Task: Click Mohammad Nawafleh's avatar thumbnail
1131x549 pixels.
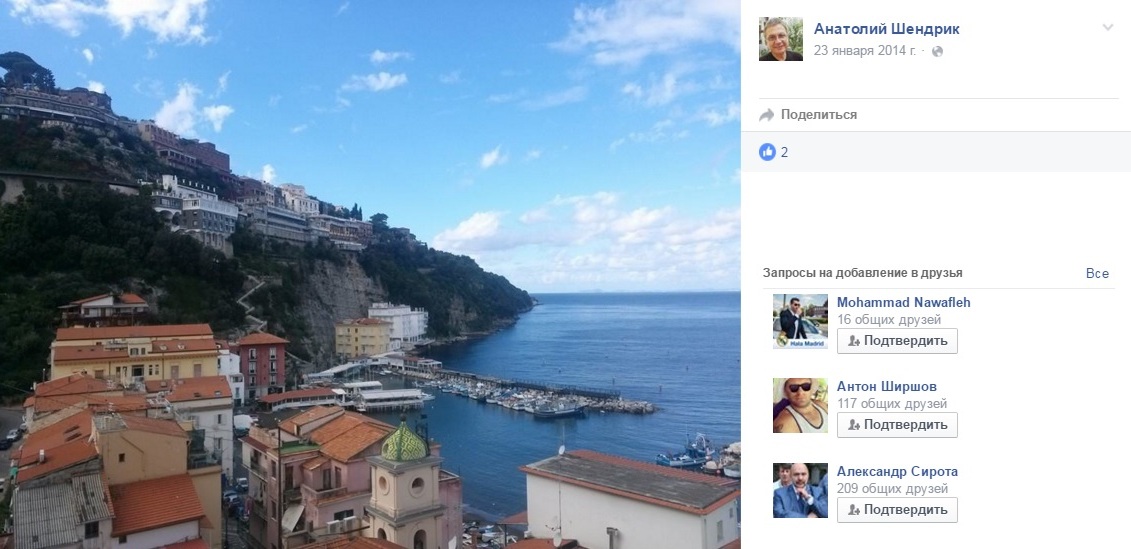Action: [x=800, y=321]
